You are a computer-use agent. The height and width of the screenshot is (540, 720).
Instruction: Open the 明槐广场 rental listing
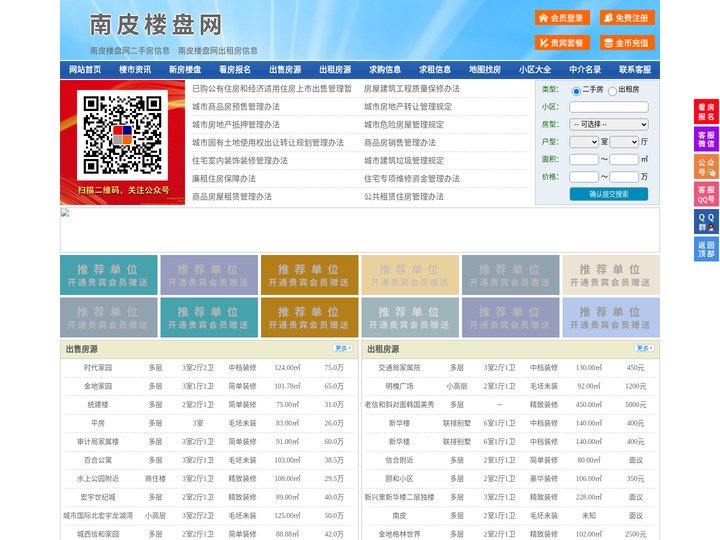pos(399,386)
